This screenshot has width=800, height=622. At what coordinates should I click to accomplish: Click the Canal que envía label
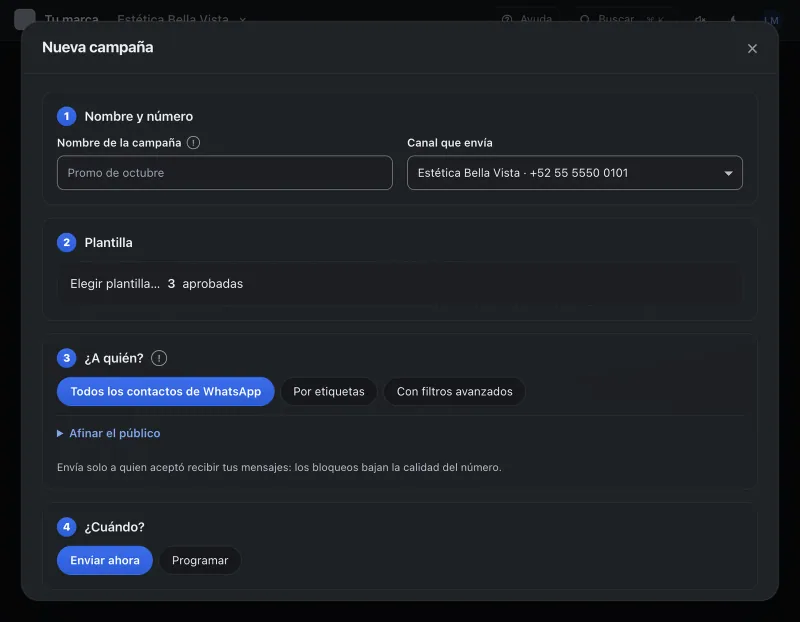tap(449, 143)
